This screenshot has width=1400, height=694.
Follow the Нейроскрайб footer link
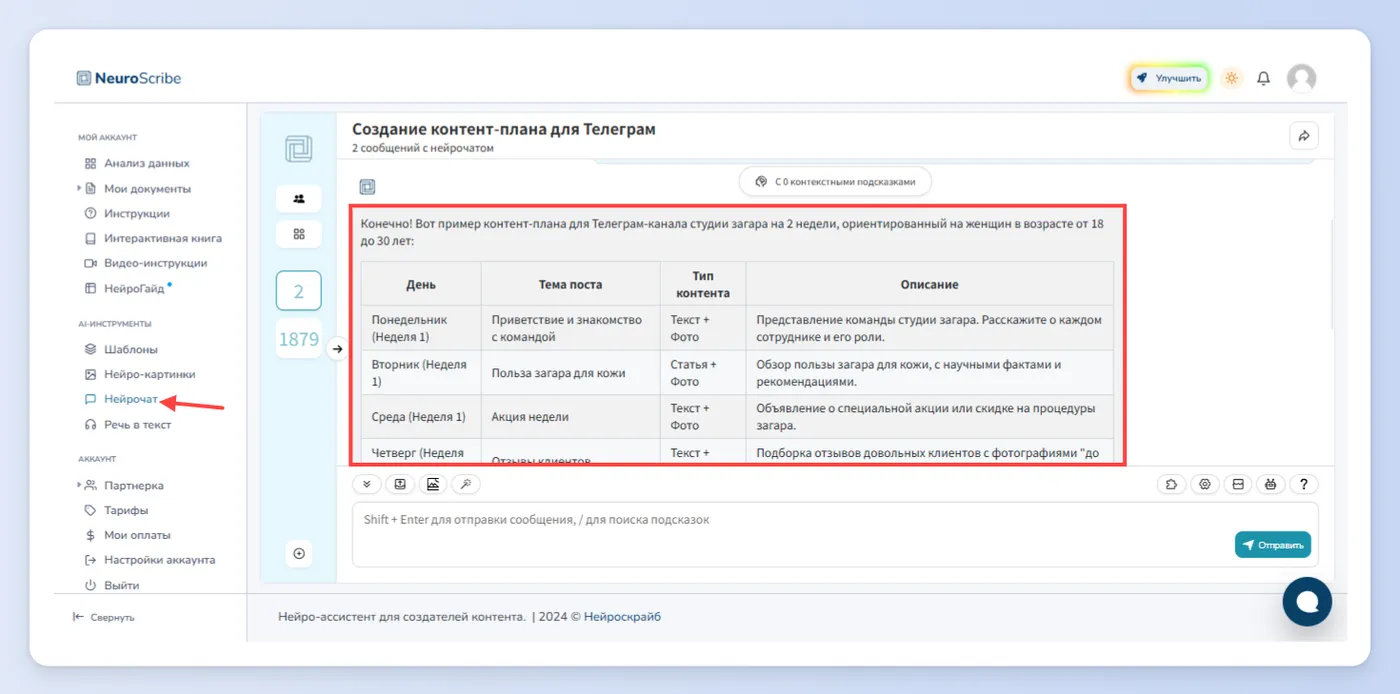[622, 617]
